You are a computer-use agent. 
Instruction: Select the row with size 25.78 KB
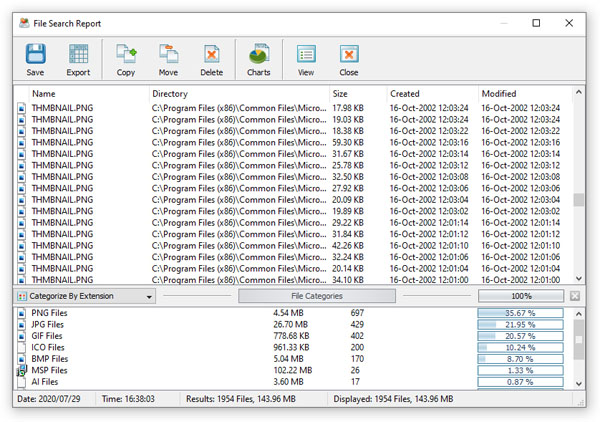(294, 166)
